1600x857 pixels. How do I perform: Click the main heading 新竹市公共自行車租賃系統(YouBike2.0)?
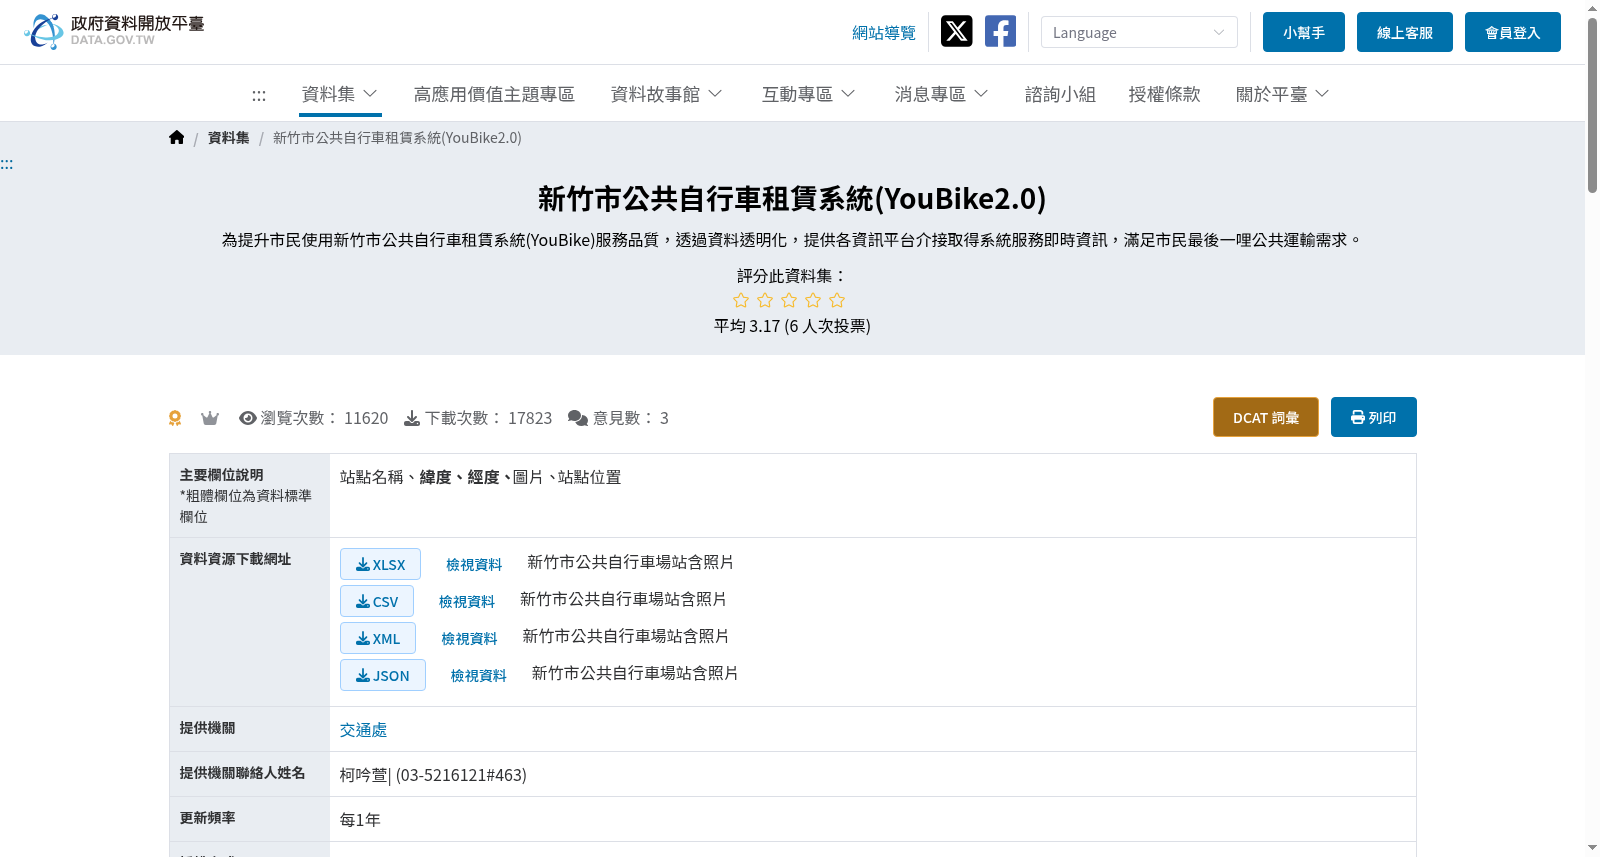tap(792, 199)
